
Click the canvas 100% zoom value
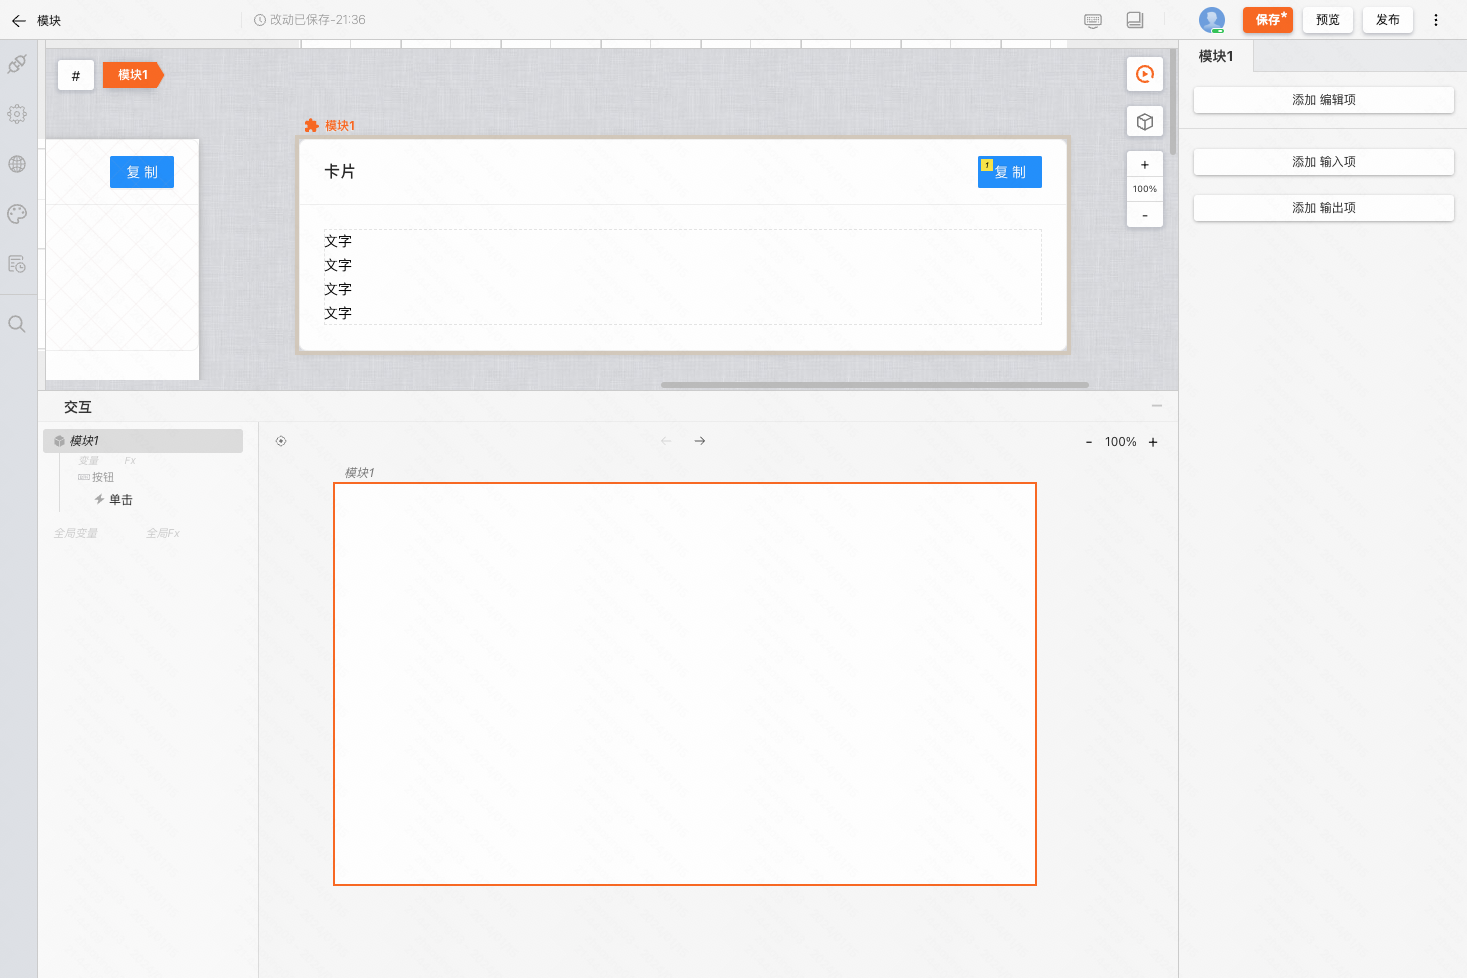tap(1145, 189)
